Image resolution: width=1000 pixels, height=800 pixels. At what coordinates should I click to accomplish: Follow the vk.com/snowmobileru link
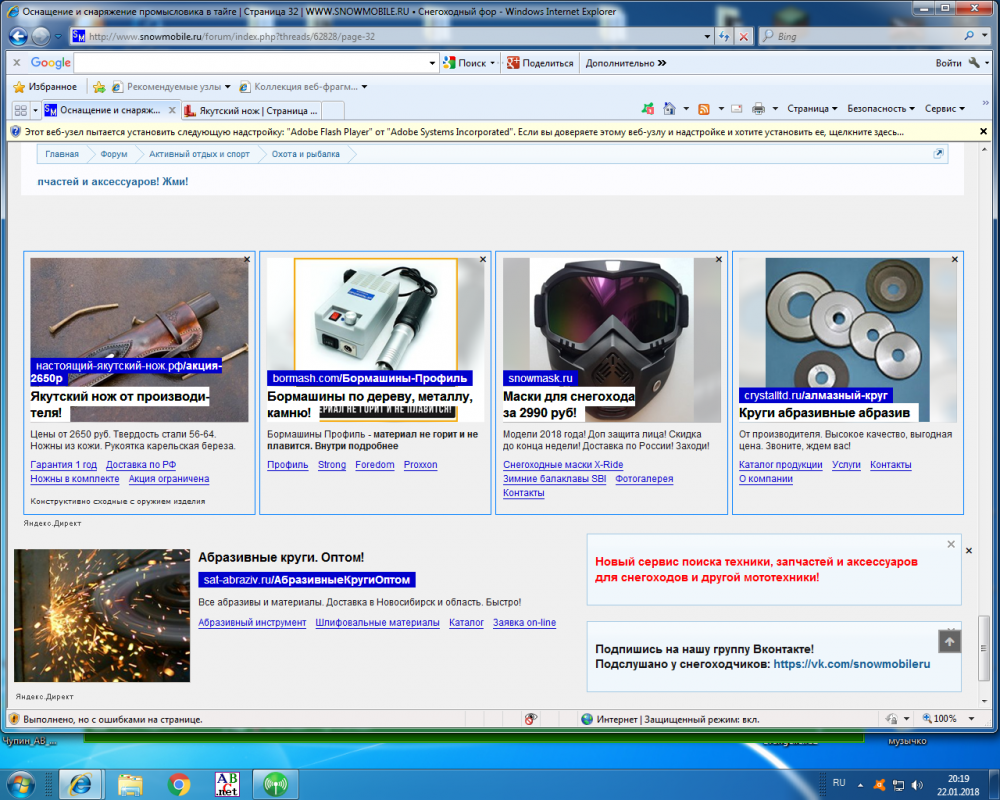[852, 664]
